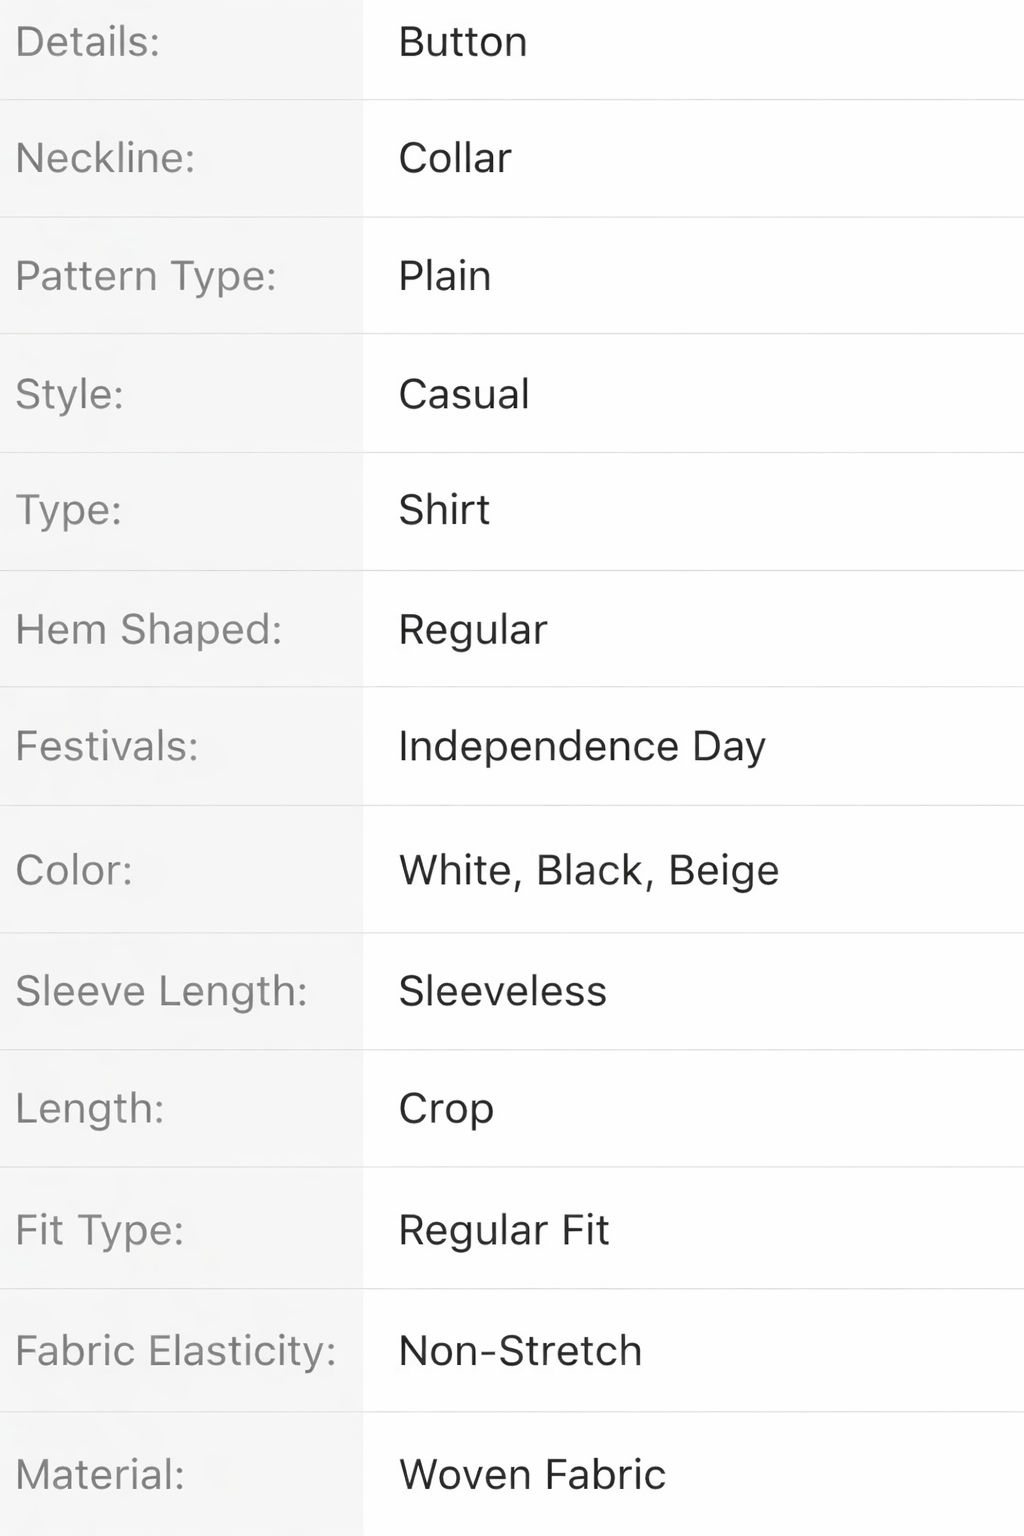Click the "Collar" neckline value

[x=455, y=158]
